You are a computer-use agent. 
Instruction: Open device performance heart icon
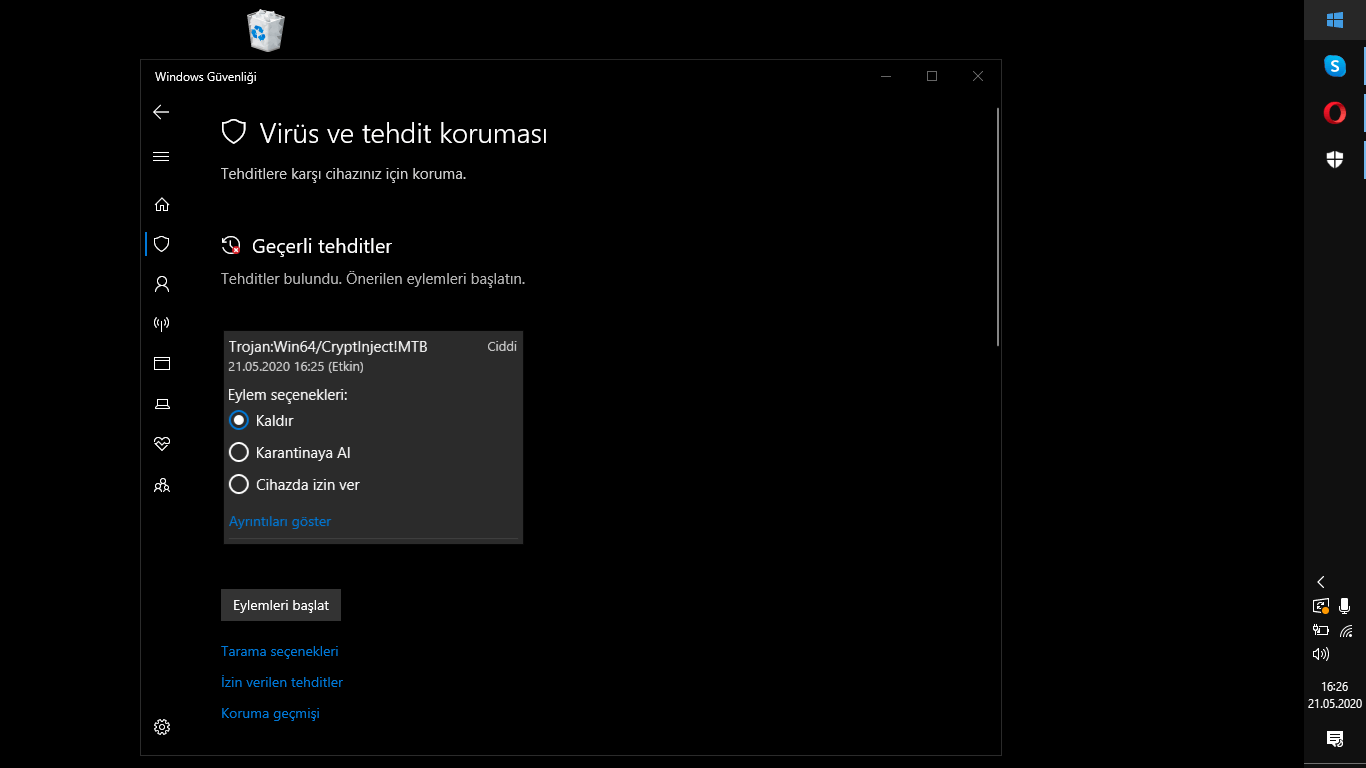point(162,444)
